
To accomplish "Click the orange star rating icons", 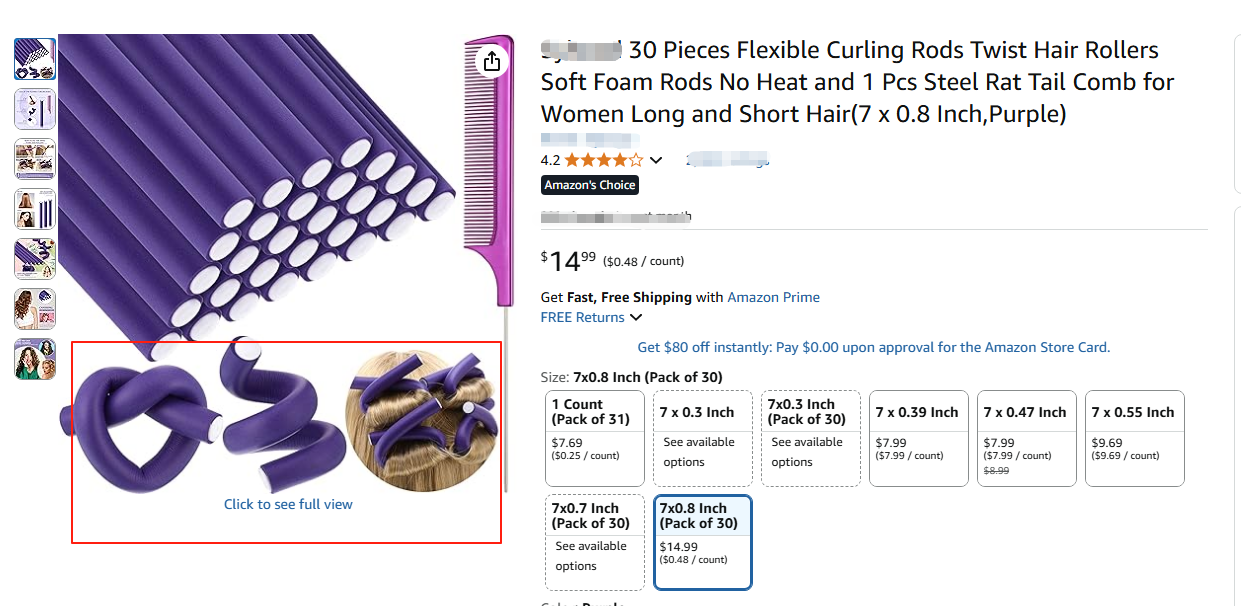I will pyautogui.click(x=603, y=160).
